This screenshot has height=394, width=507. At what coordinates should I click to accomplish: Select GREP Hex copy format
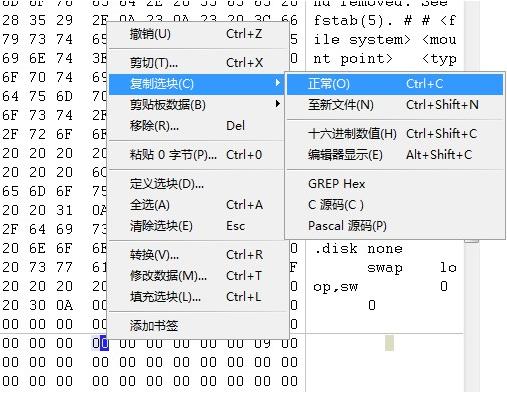pyautogui.click(x=395, y=184)
